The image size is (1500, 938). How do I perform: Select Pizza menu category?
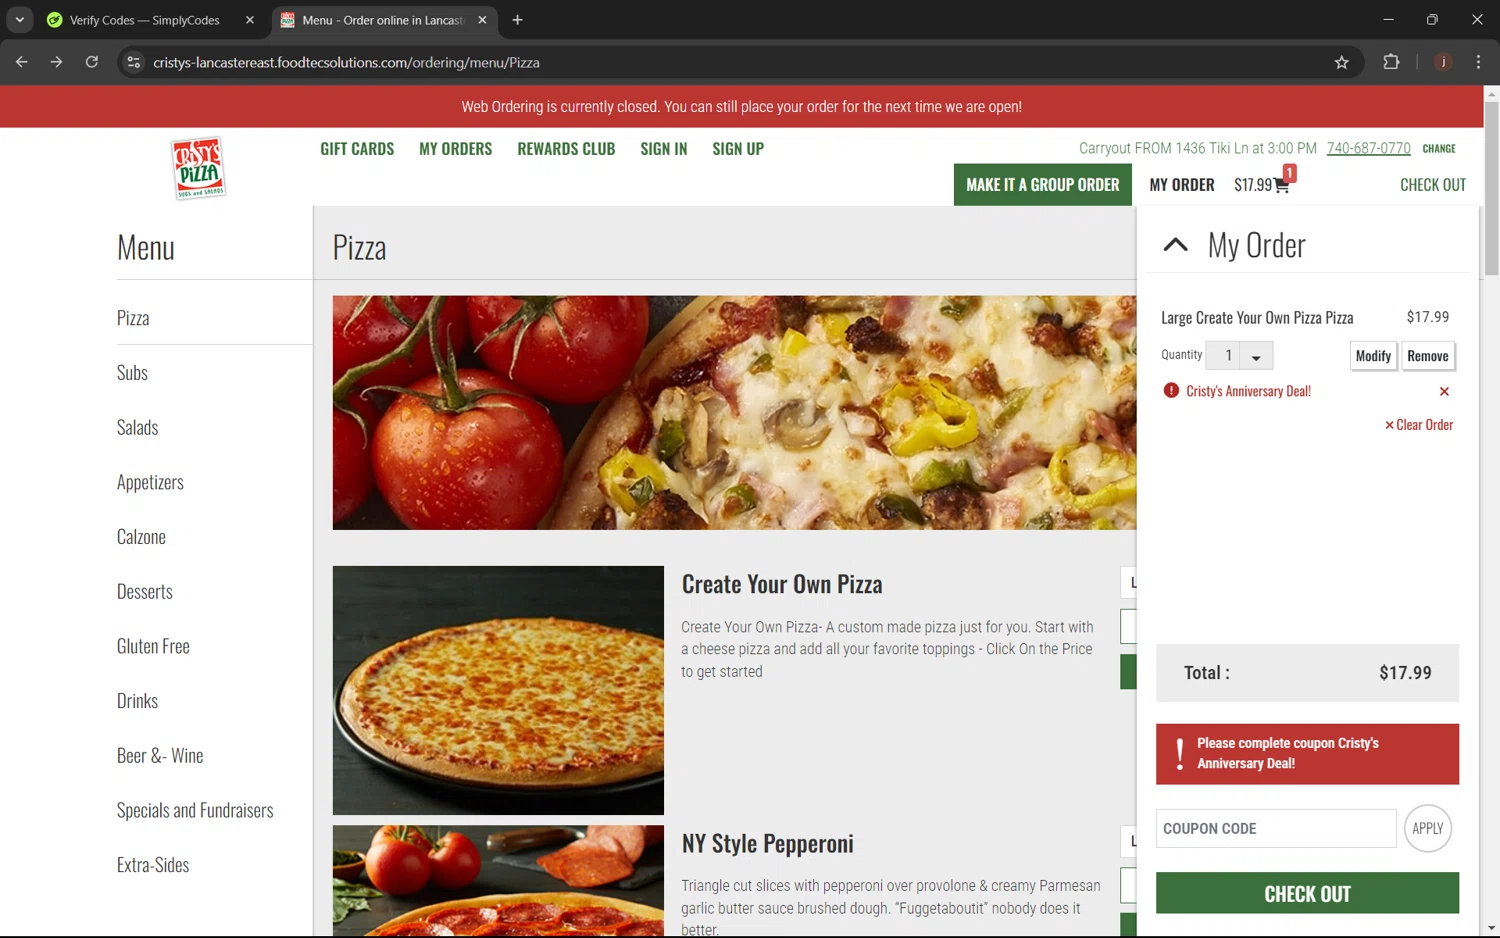tap(133, 318)
